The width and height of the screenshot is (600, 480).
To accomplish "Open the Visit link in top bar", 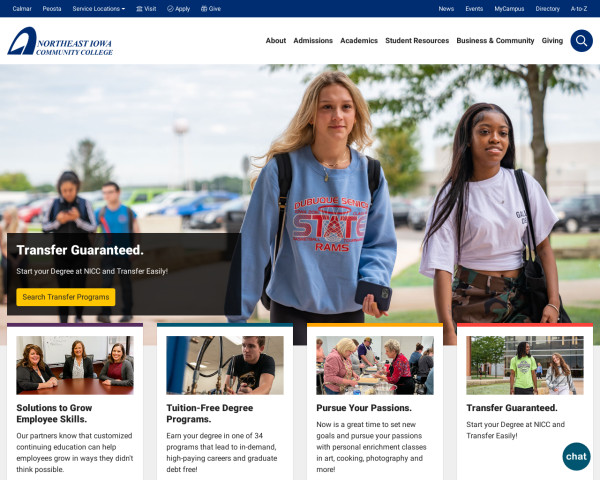I will point(146,8).
